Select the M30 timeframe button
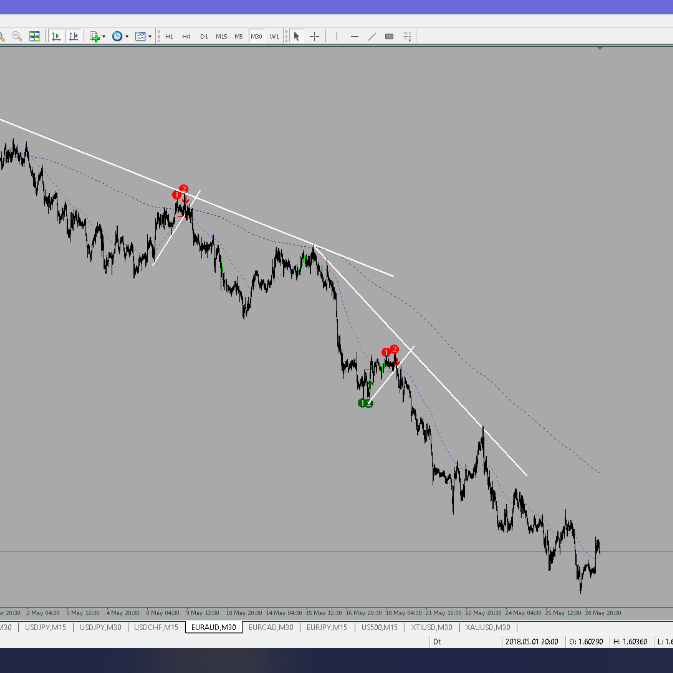The image size is (673, 673). [256, 36]
